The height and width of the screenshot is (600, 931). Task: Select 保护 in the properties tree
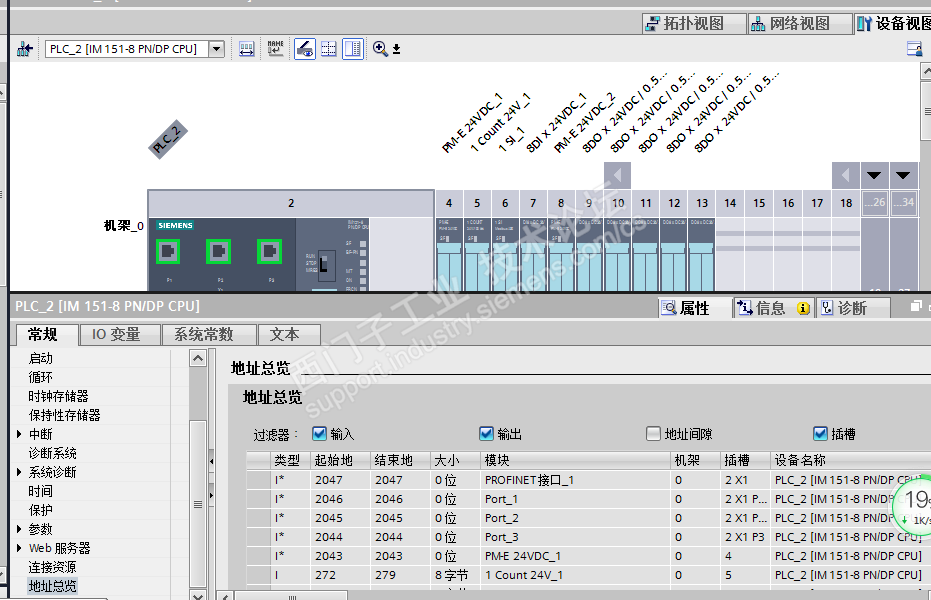click(41, 510)
